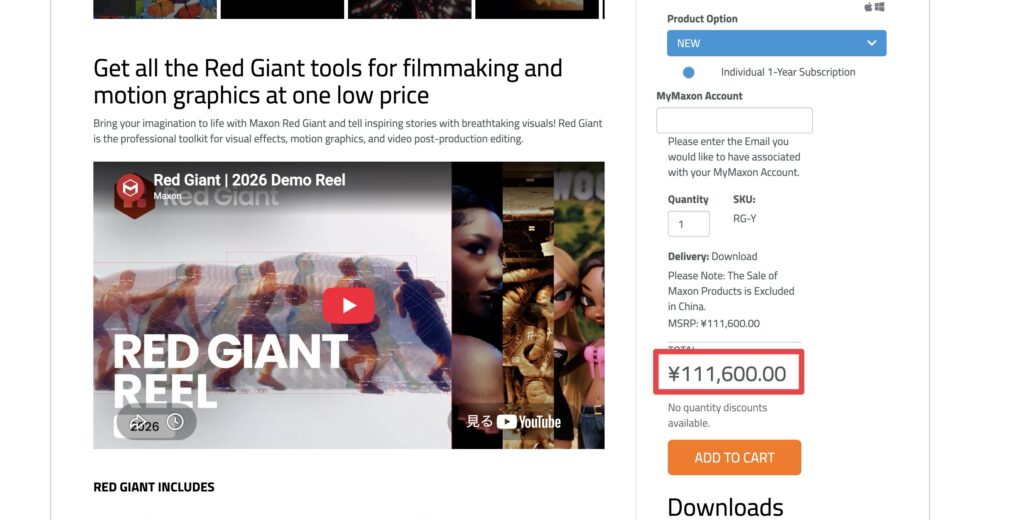Play the Red Giant 2026 Demo Reel video
This screenshot has width=1024, height=520.
click(349, 306)
